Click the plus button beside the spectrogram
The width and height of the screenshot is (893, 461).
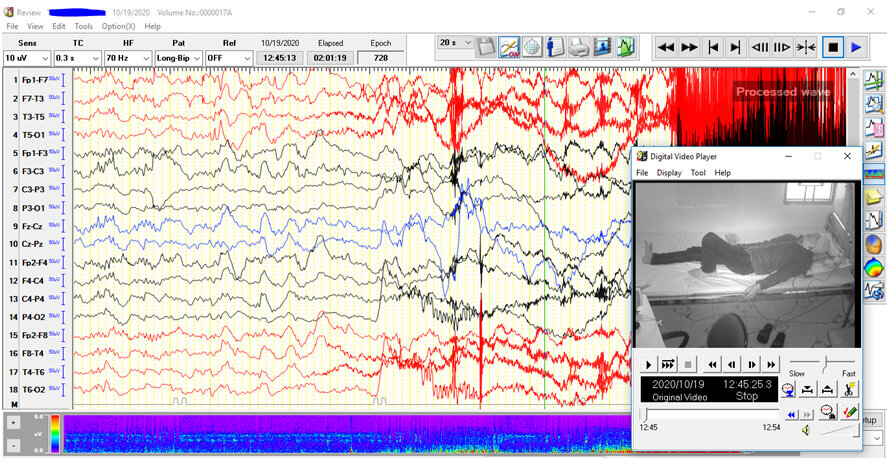click(13, 423)
